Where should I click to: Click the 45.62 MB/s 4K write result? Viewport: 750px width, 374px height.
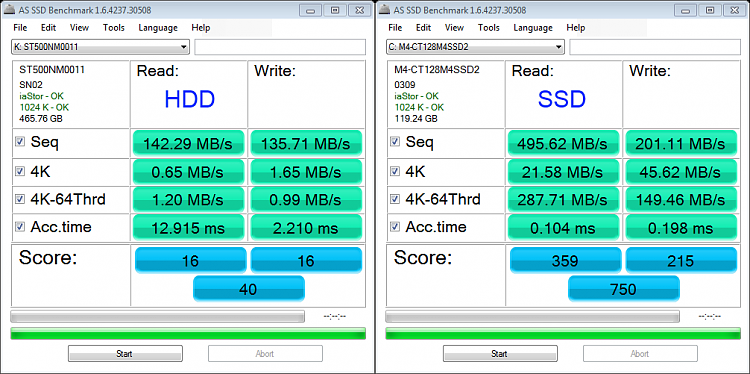point(681,172)
